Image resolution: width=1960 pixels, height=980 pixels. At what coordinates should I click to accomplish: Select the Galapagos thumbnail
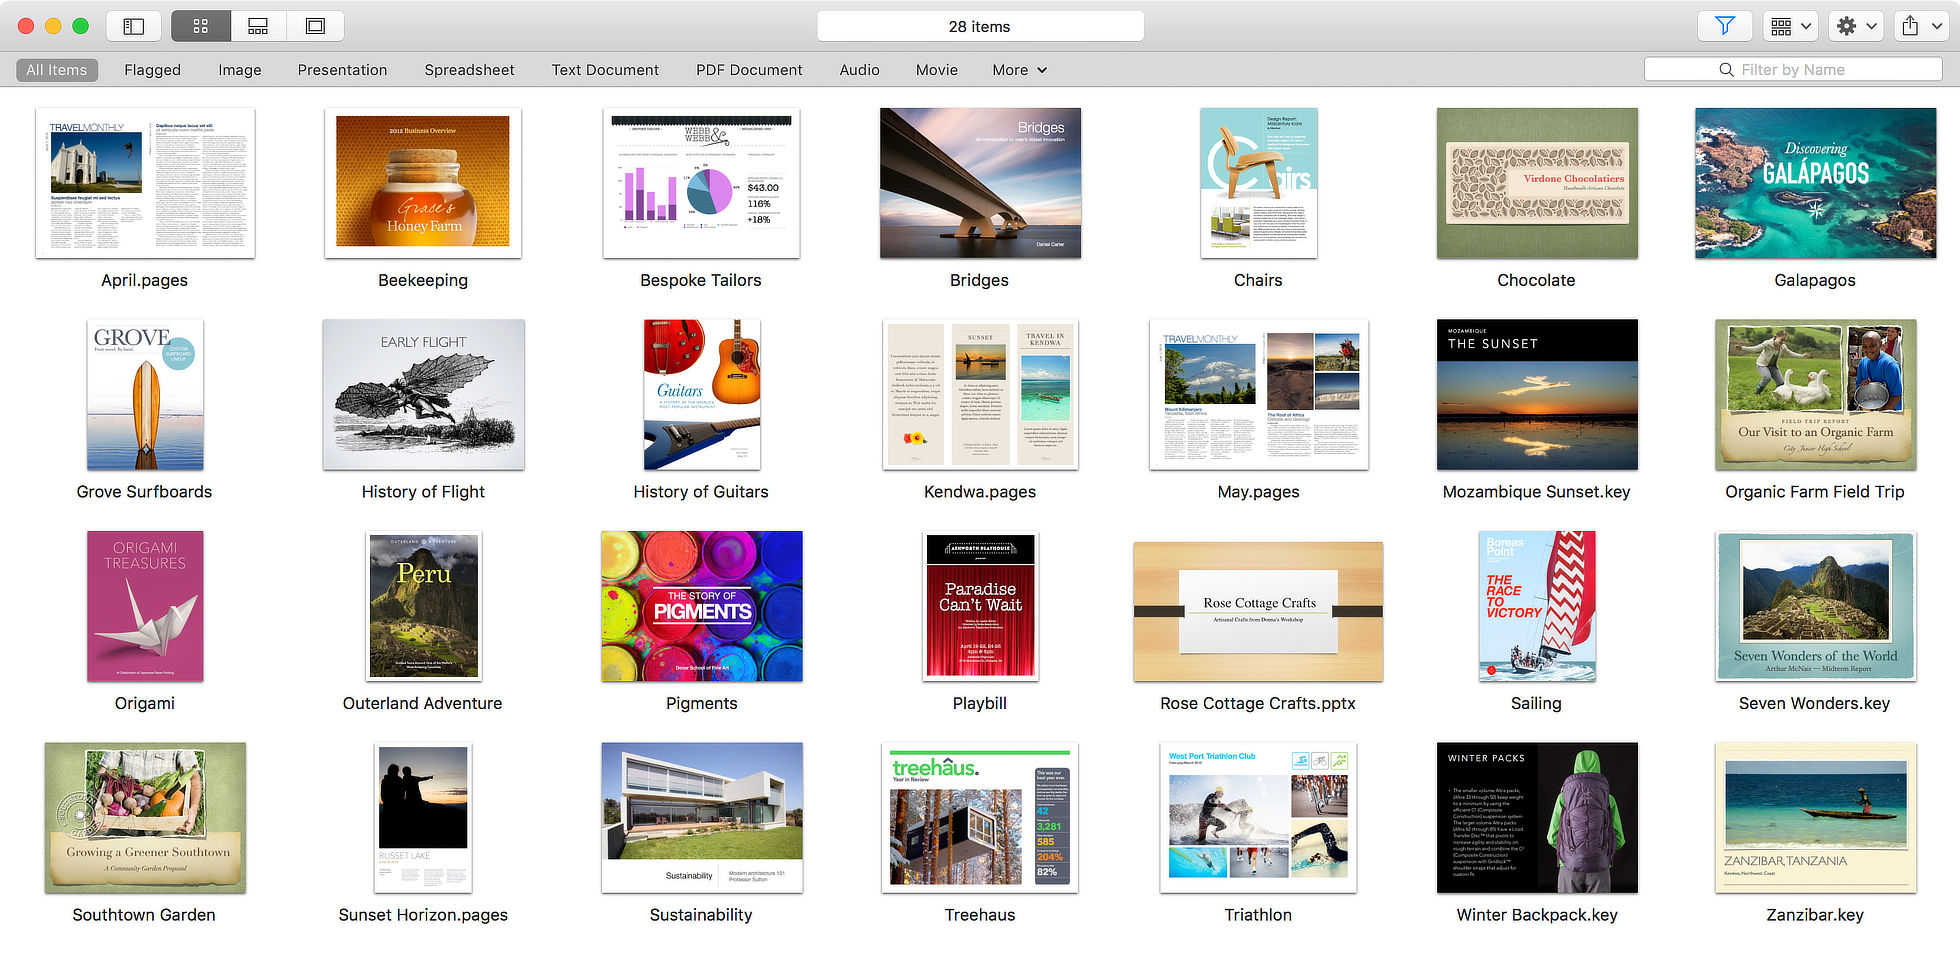(x=1815, y=183)
